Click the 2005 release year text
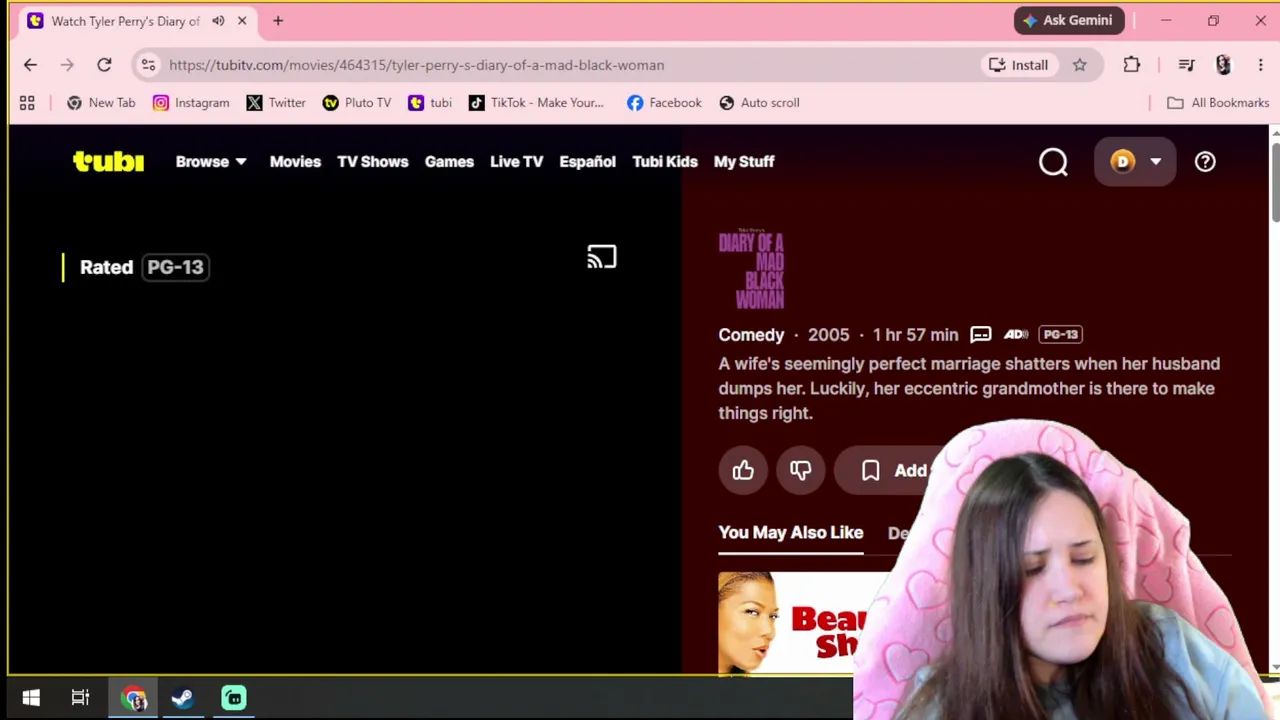This screenshot has height=720, width=1280. [828, 335]
